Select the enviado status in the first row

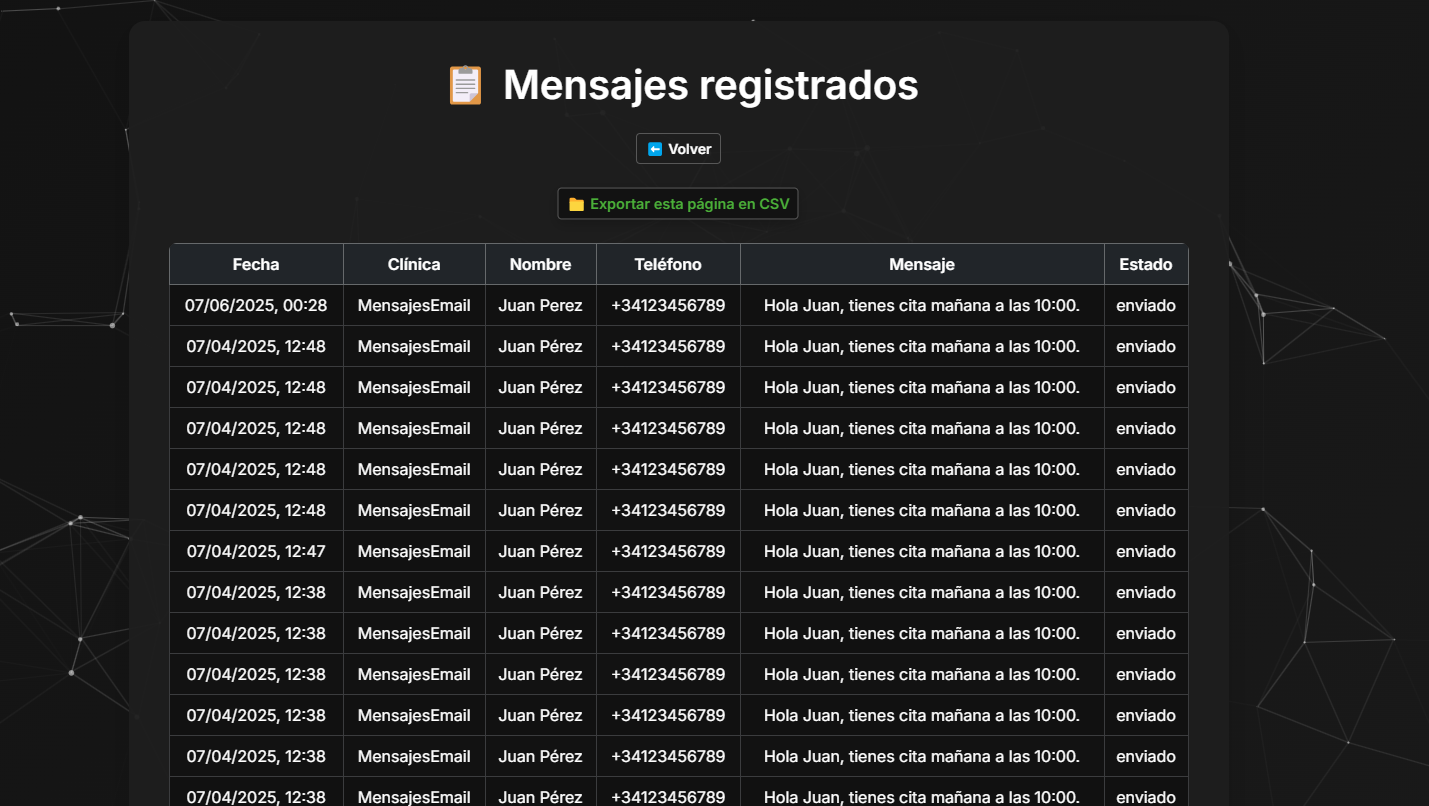1145,305
